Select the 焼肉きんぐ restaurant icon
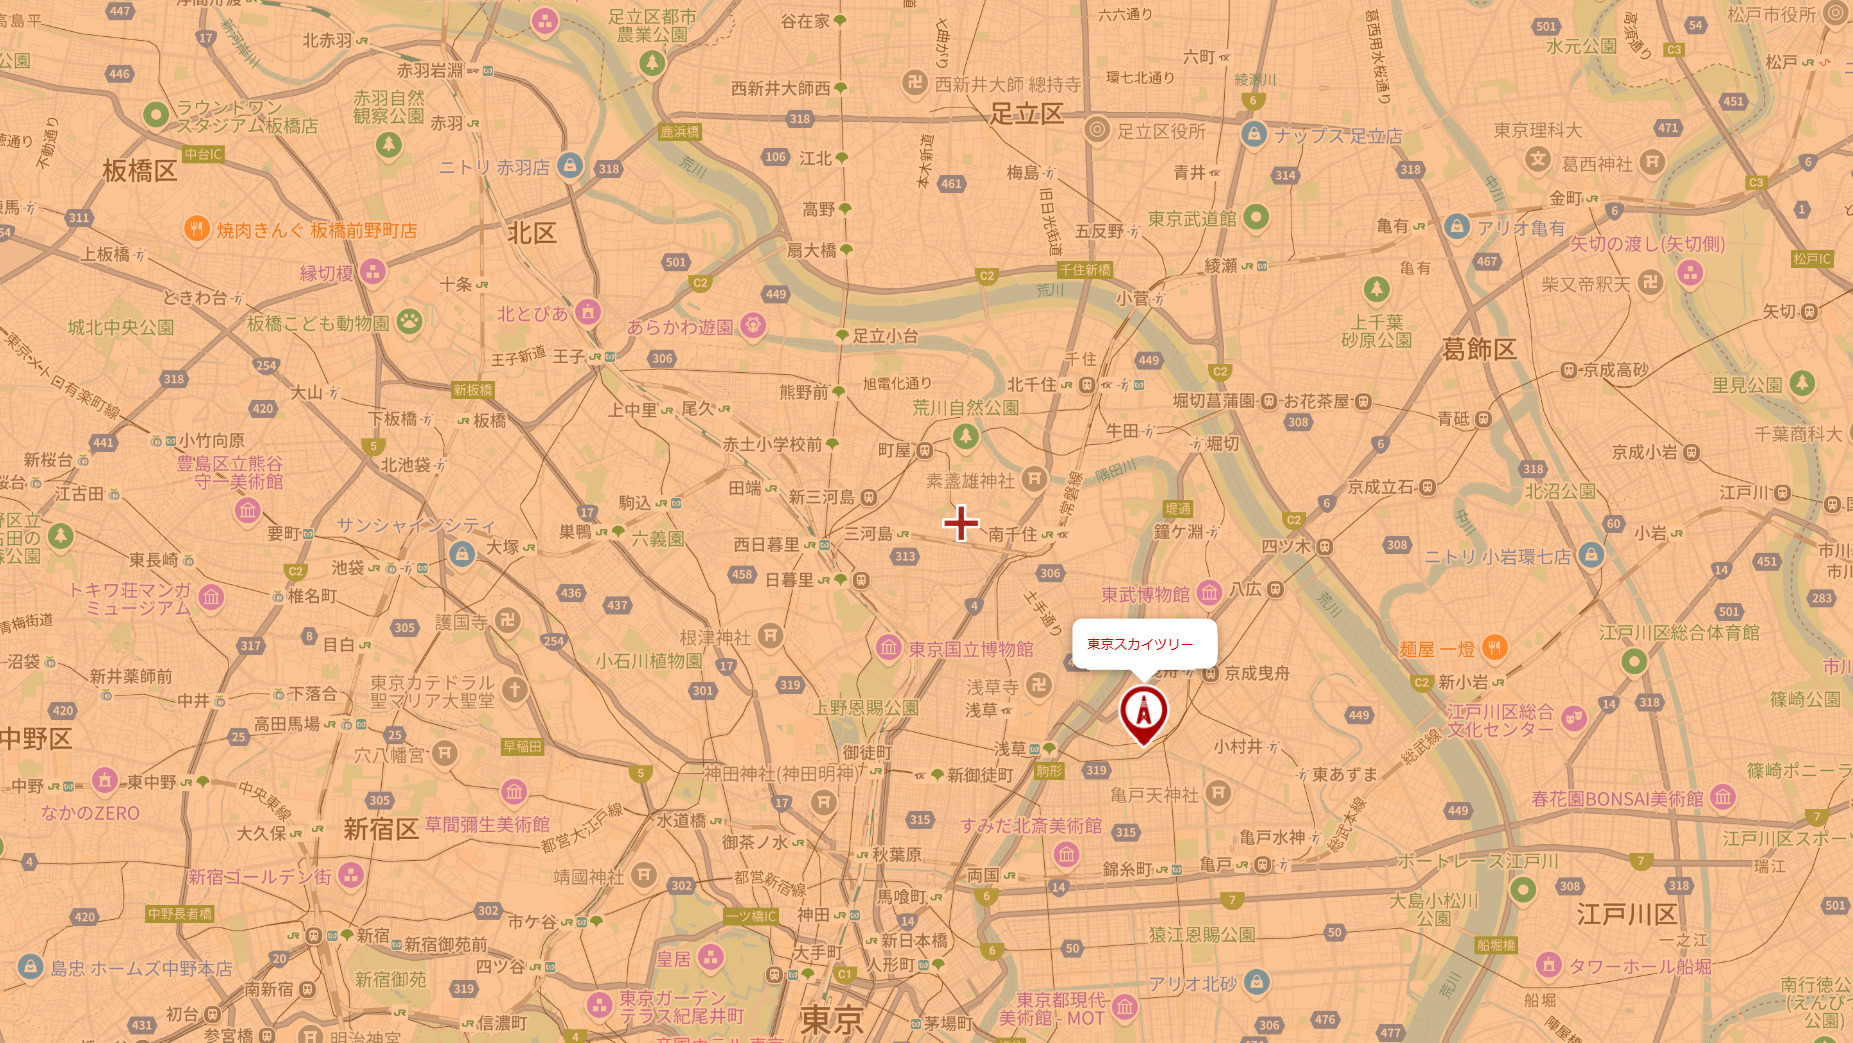Viewport: 1853px width, 1043px height. pyautogui.click(x=196, y=229)
